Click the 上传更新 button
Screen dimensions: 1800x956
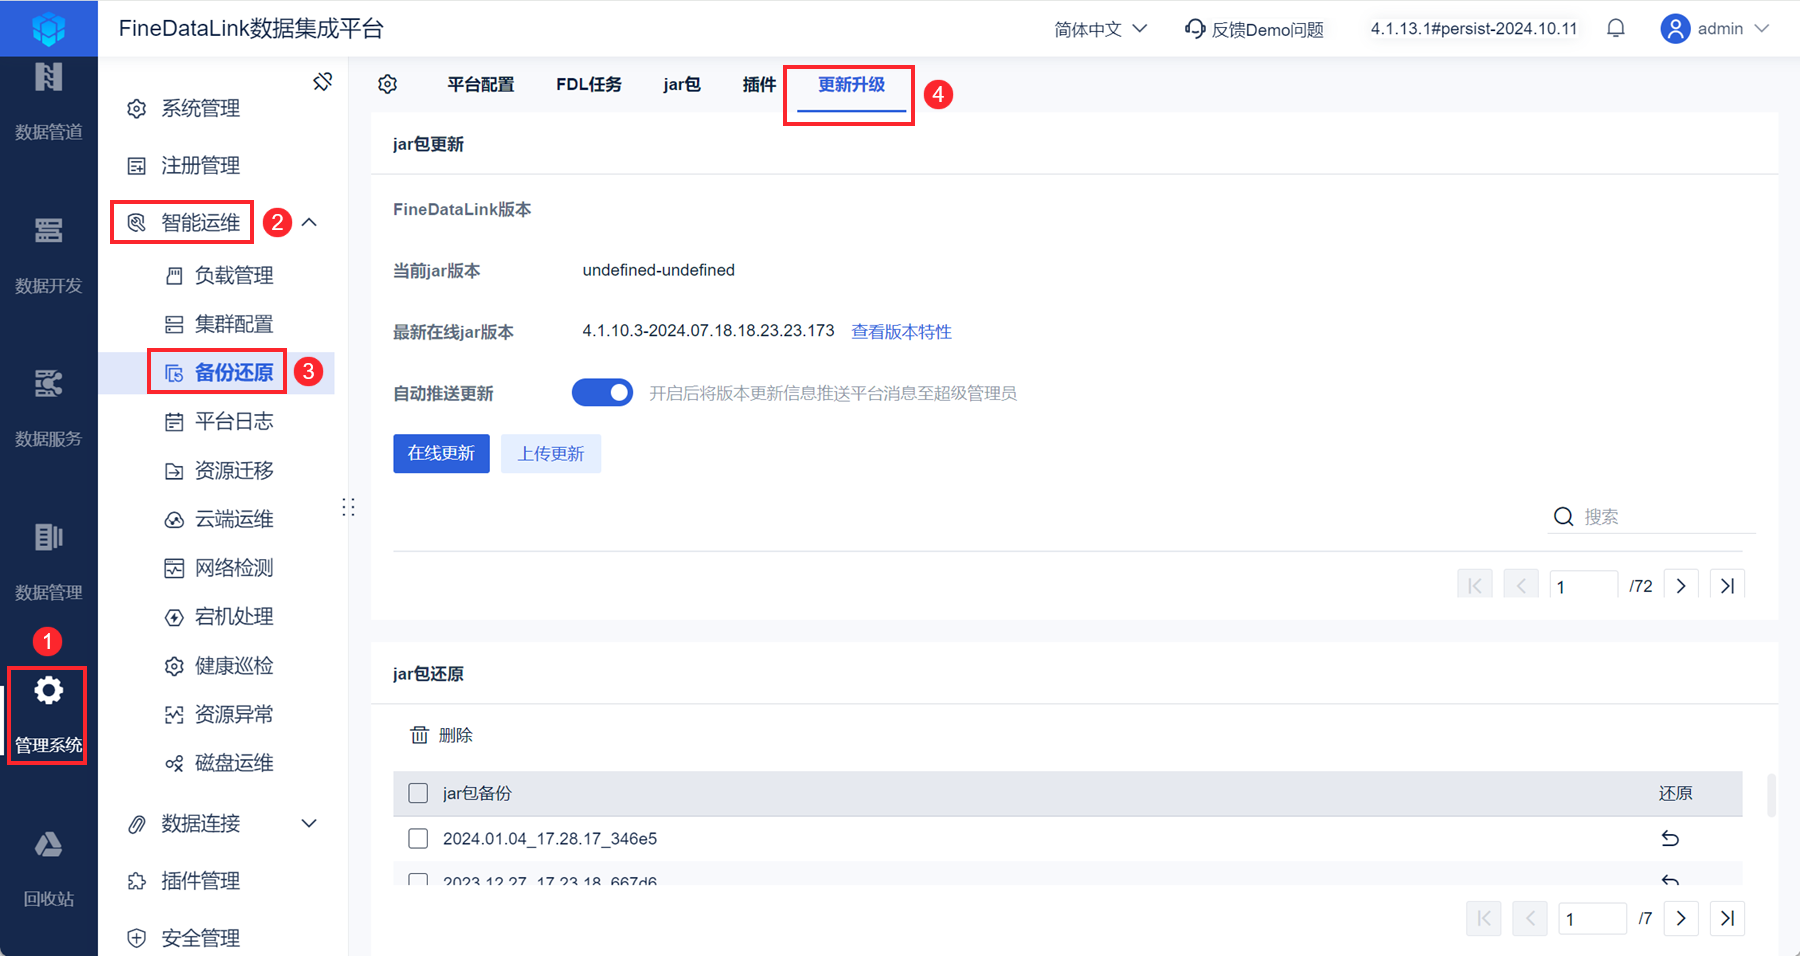click(551, 453)
